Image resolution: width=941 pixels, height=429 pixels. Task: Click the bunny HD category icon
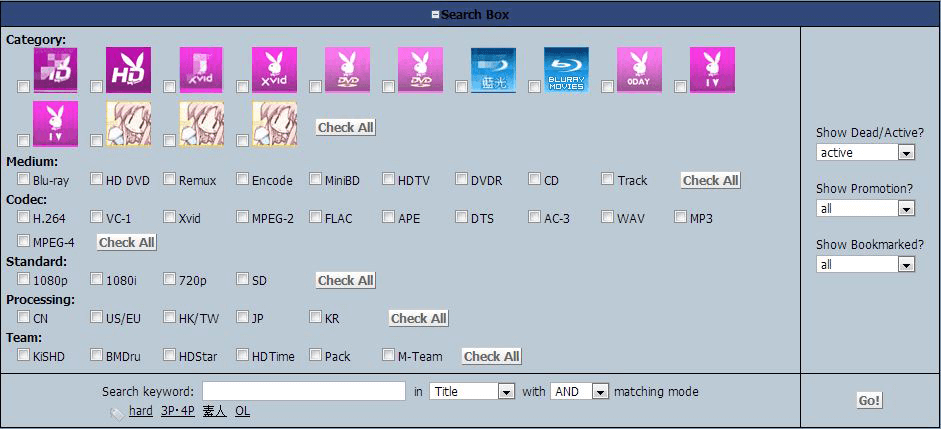(128, 70)
